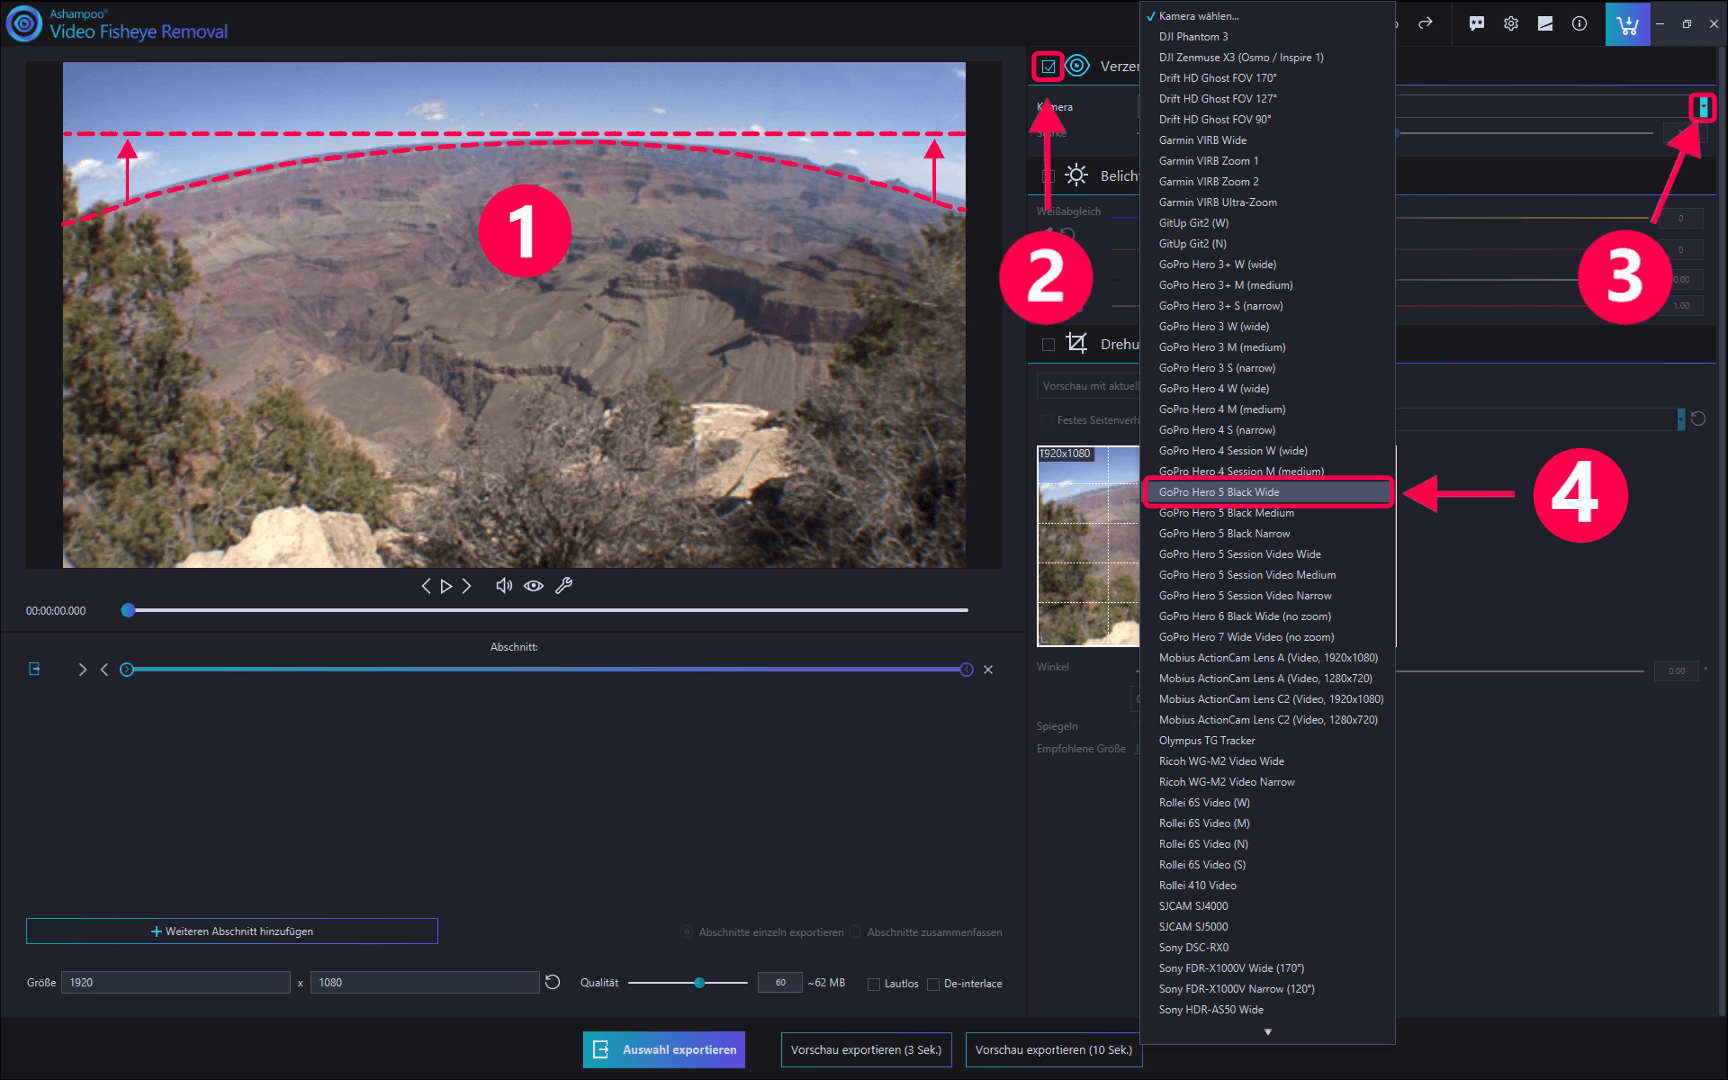The height and width of the screenshot is (1080, 1728).
Task: Select Olympus TG Tracker
Action: point(1268,741)
